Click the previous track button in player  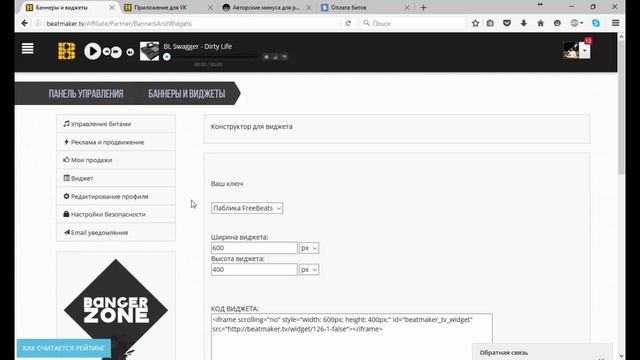pos(107,52)
